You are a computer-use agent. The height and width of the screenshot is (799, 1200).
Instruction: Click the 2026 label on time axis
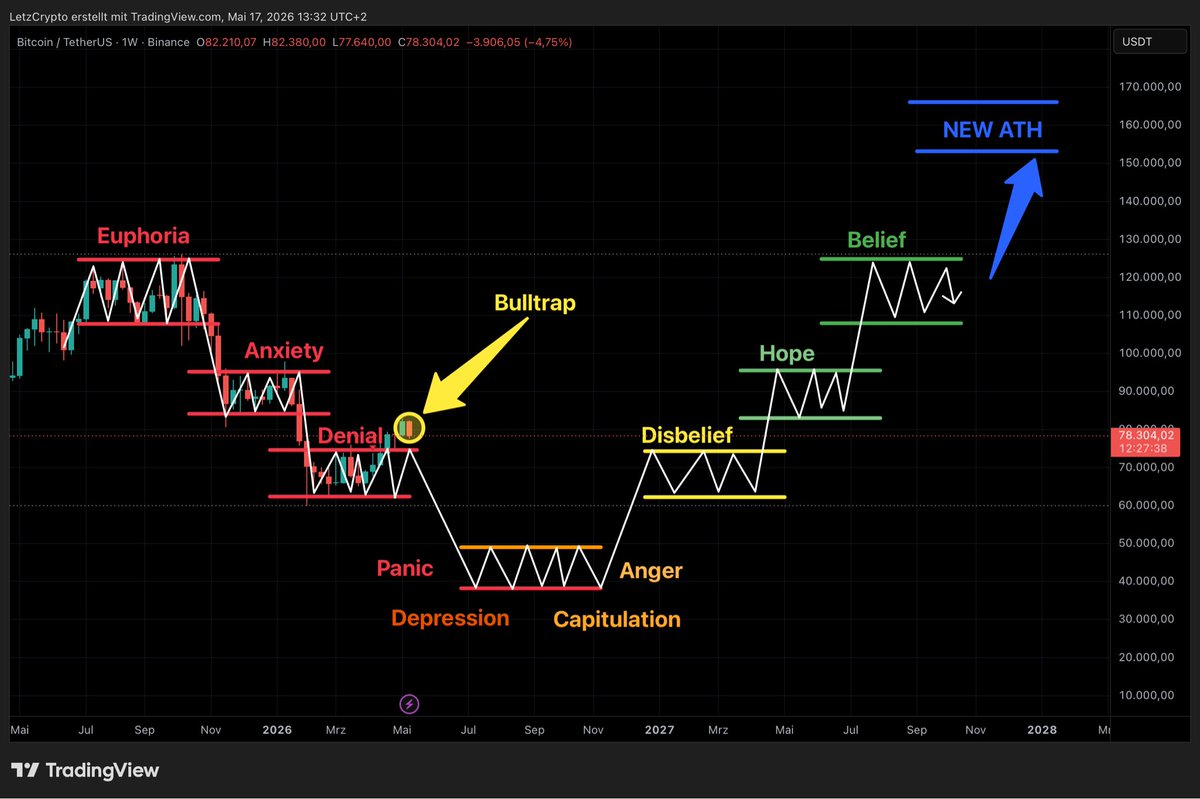click(276, 731)
